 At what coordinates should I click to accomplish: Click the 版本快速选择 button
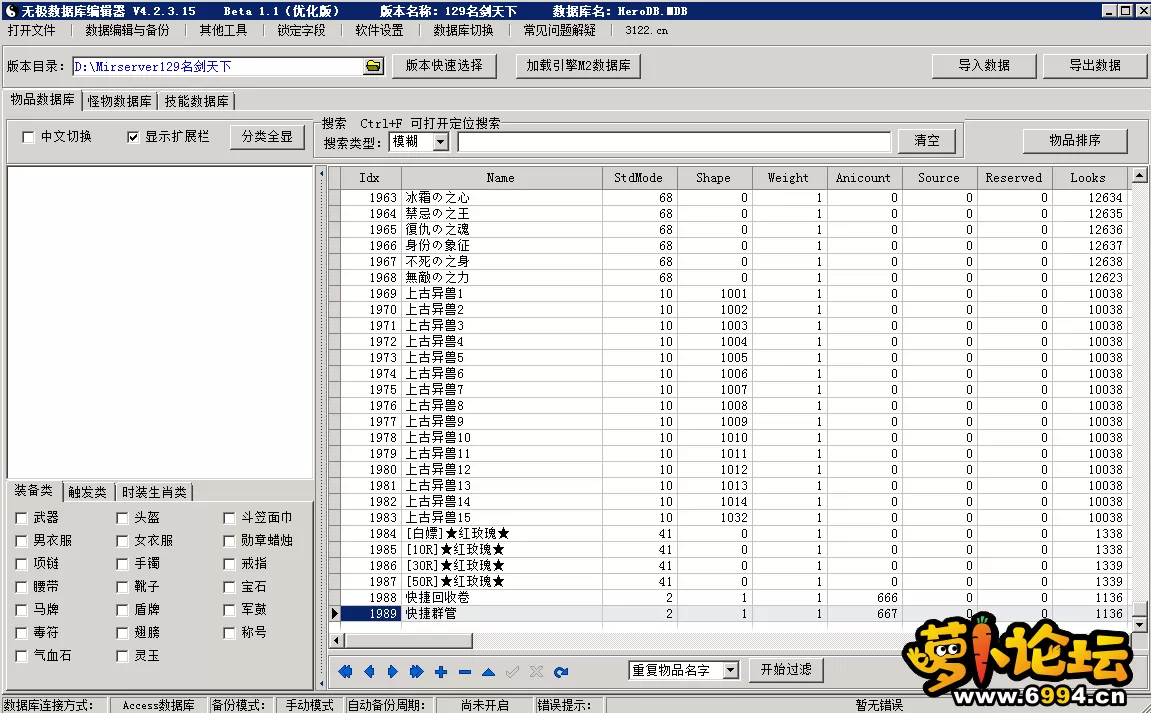[444, 65]
